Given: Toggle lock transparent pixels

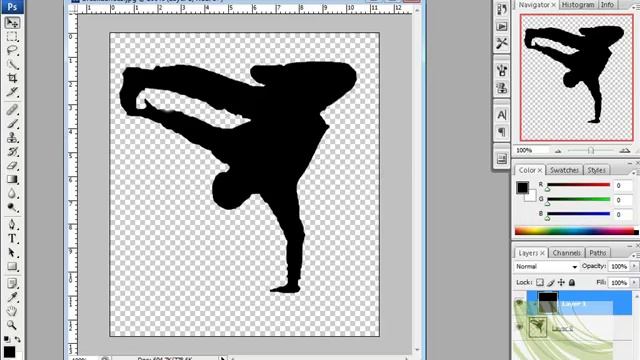Looking at the screenshot, I should (x=540, y=282).
